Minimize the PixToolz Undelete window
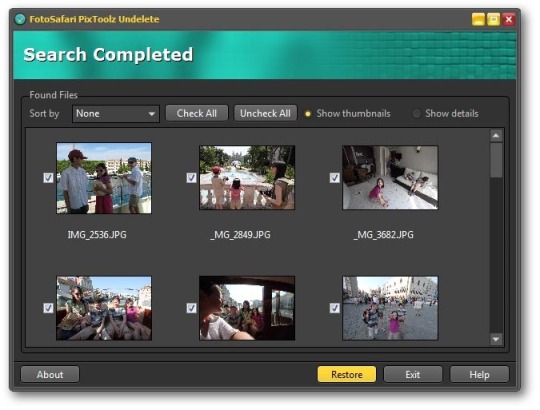The height and width of the screenshot is (410, 540). [x=478, y=19]
